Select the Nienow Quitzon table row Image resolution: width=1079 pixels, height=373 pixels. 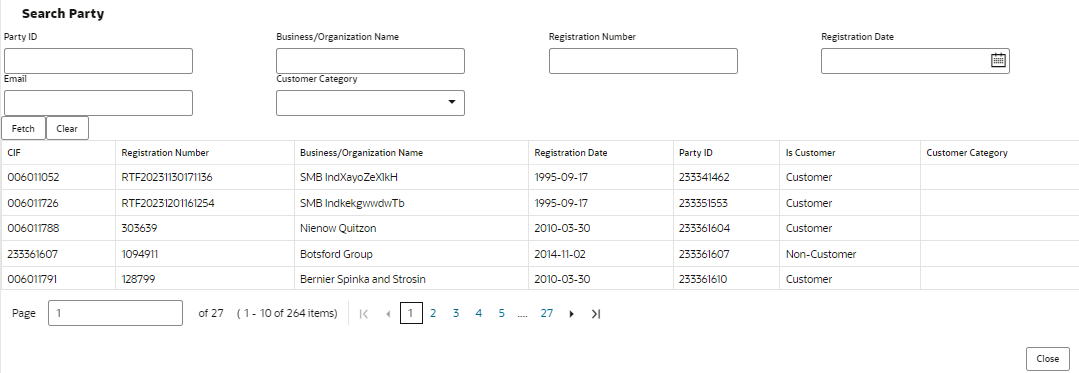pyautogui.click(x=540, y=228)
